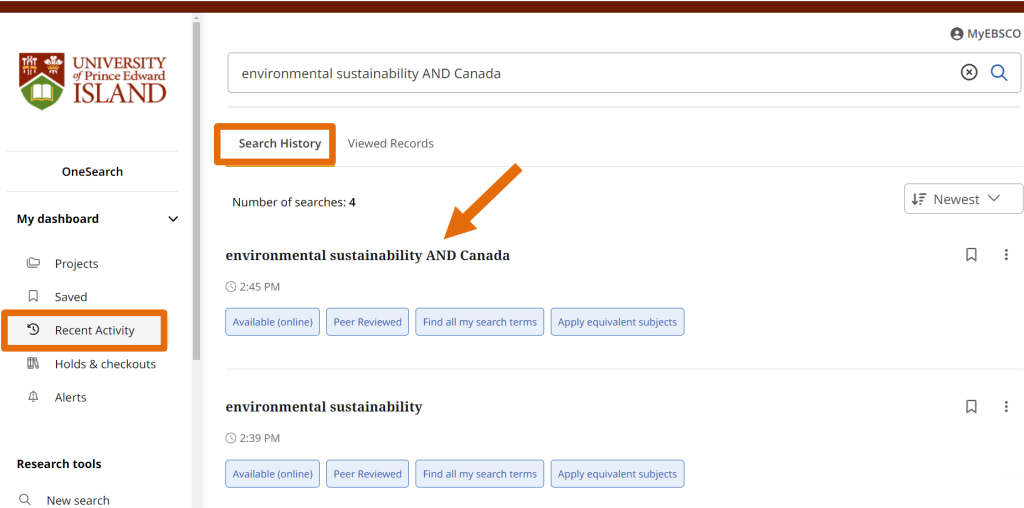Viewport: 1024px width, 508px height.
Task: Click 'environmental sustainability AND Canada' search link
Action: [x=367, y=256]
